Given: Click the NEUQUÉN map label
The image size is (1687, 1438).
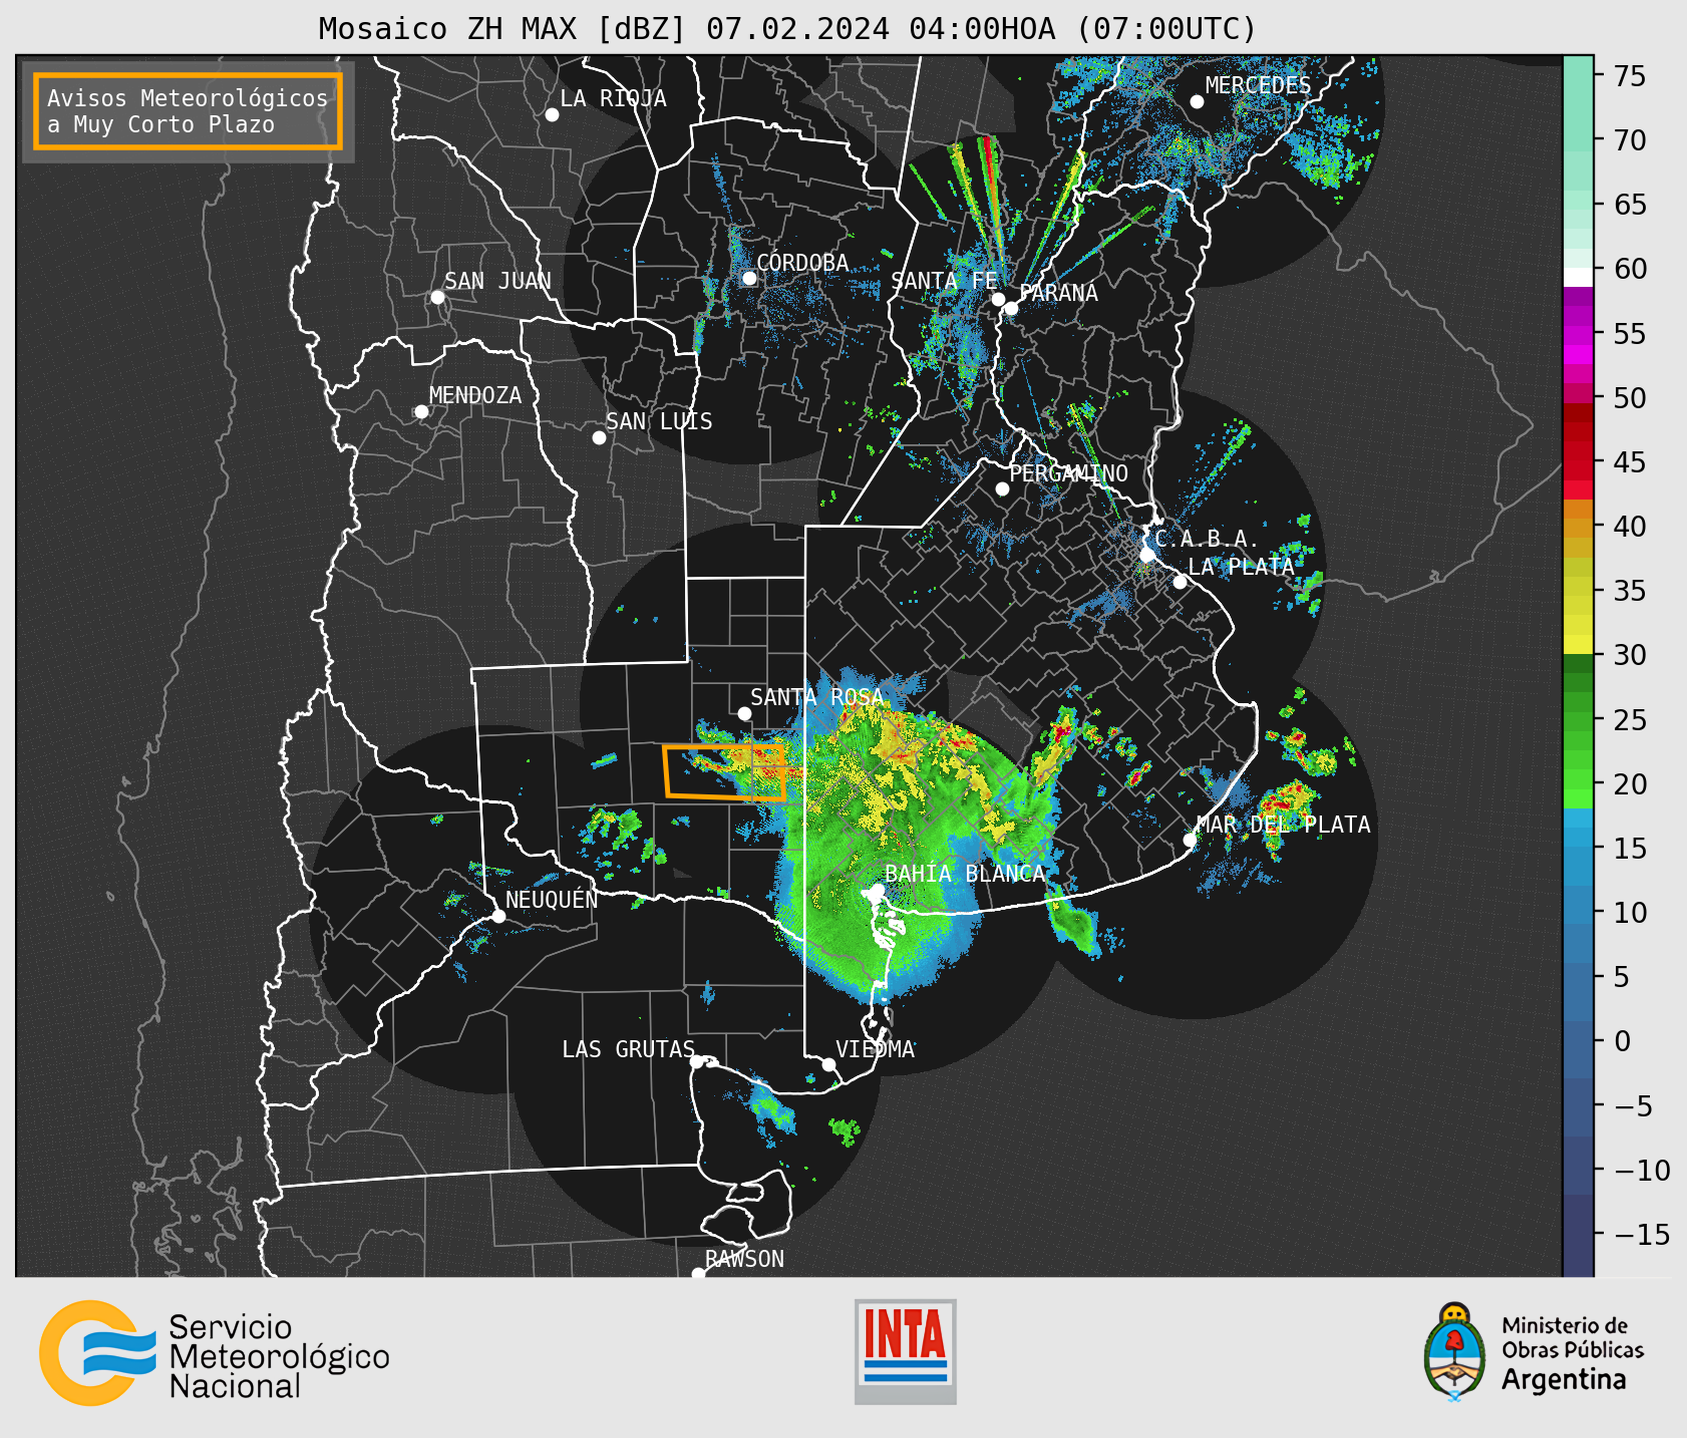Looking at the screenshot, I should pyautogui.click(x=552, y=899).
